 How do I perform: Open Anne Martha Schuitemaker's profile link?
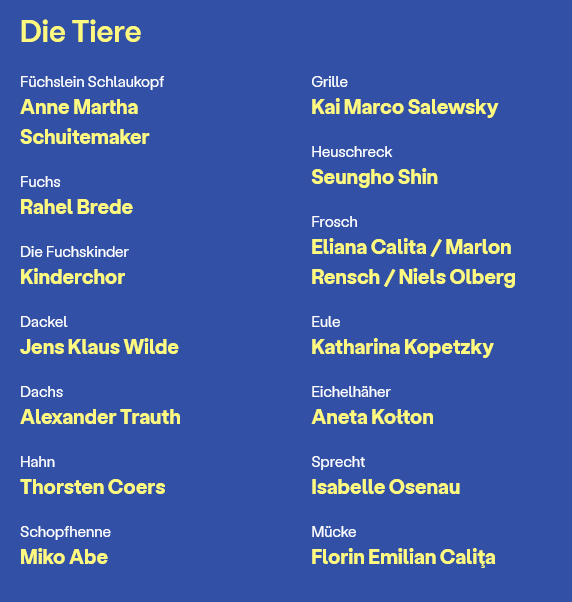84,122
